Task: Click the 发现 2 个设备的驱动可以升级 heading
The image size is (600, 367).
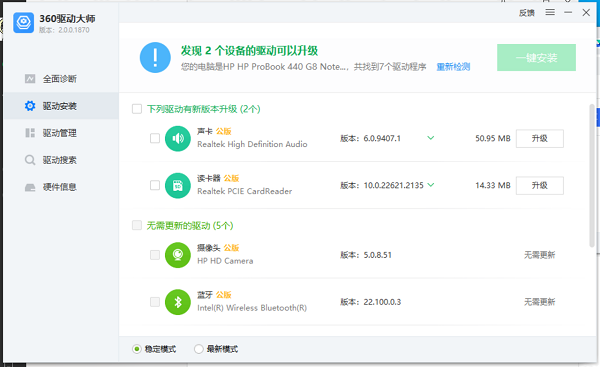Action: click(x=249, y=51)
